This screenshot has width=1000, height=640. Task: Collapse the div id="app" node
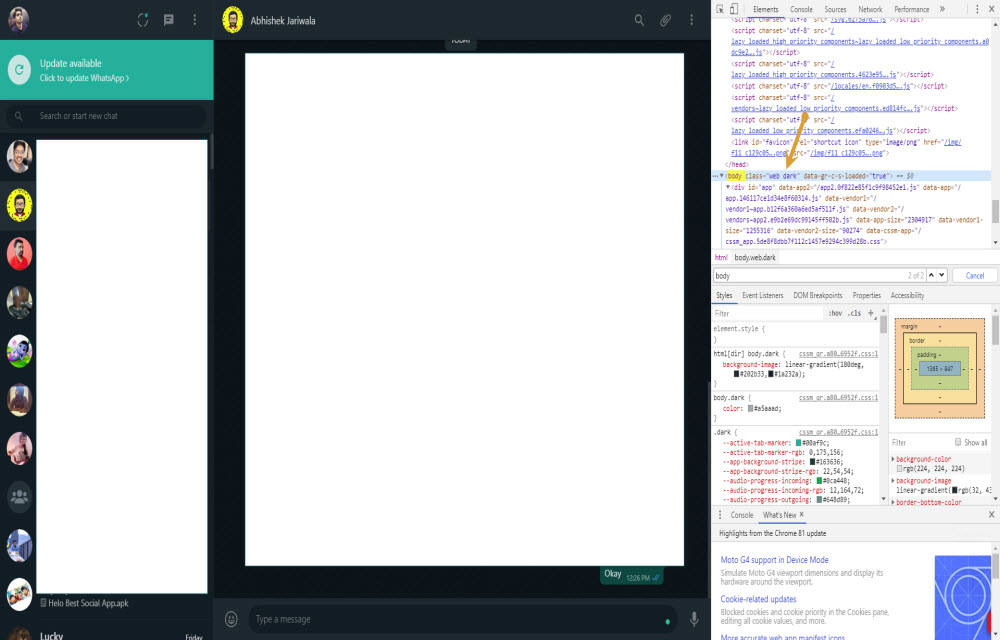[728, 187]
